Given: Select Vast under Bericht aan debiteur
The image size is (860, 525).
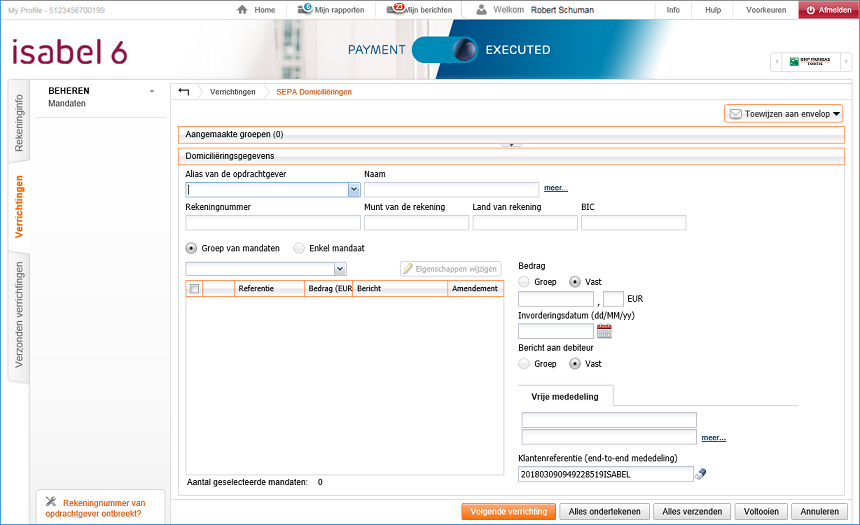Looking at the screenshot, I should coord(575,364).
